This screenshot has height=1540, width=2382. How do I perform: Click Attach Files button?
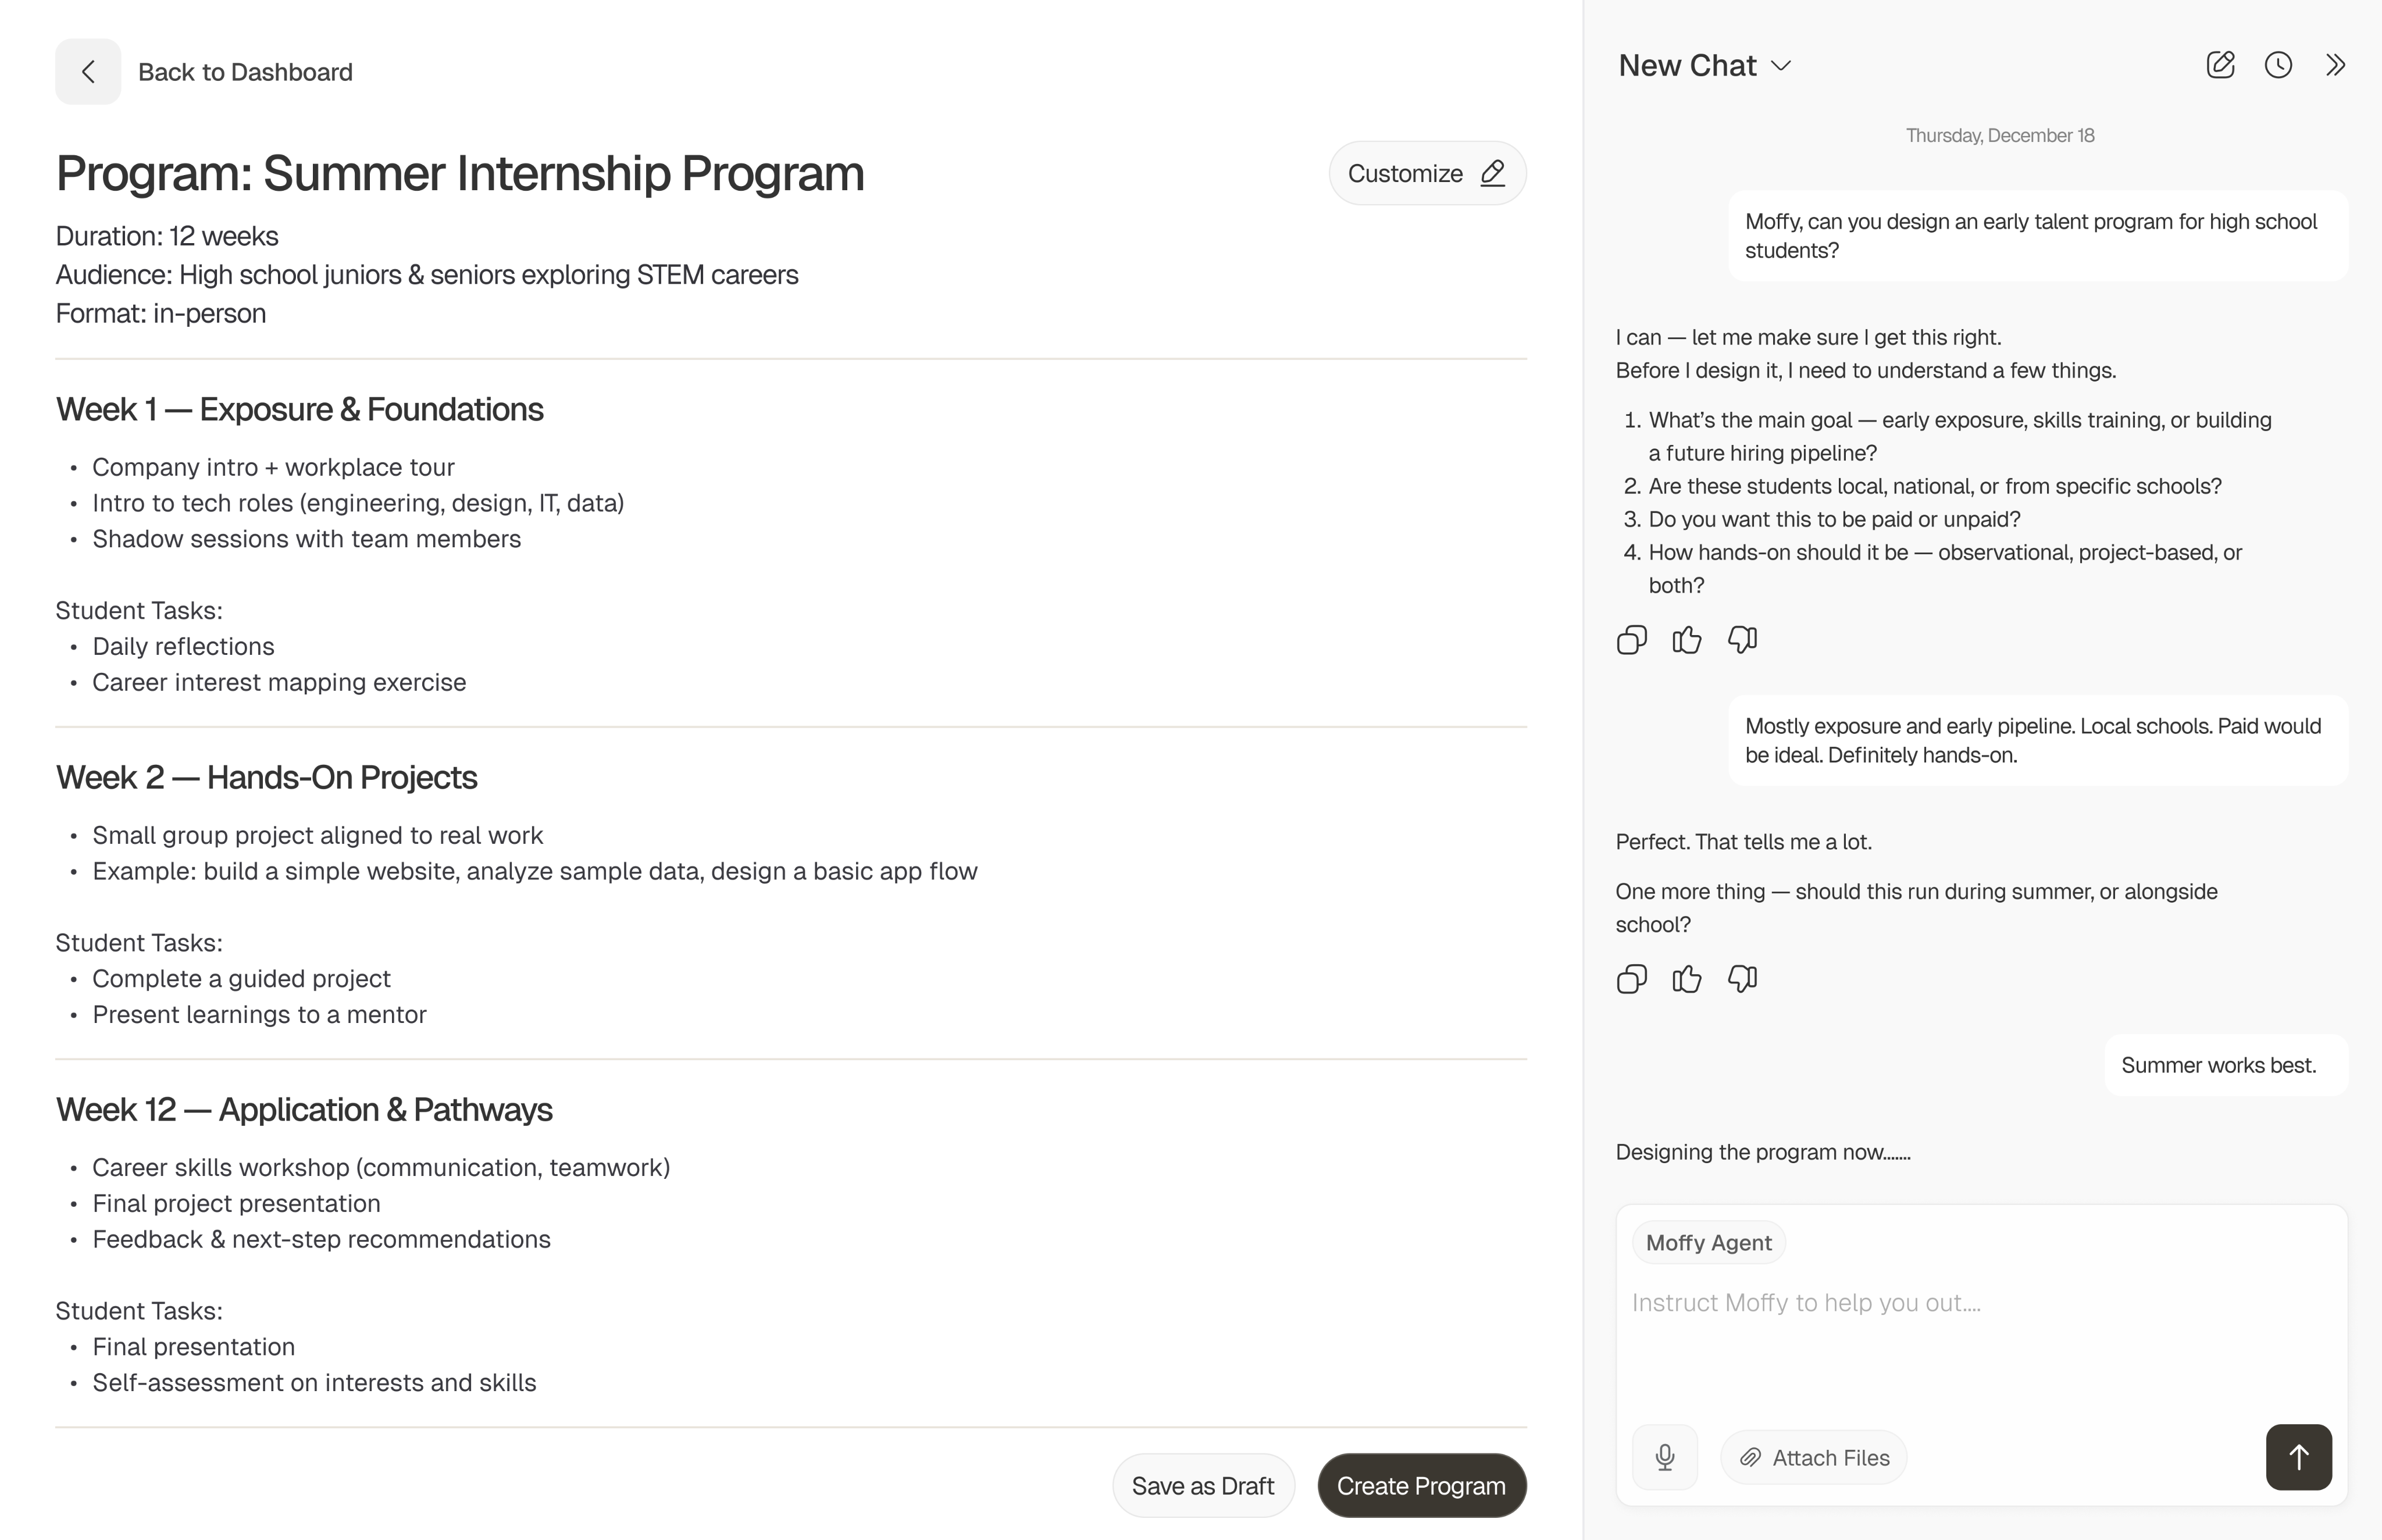(1813, 1458)
